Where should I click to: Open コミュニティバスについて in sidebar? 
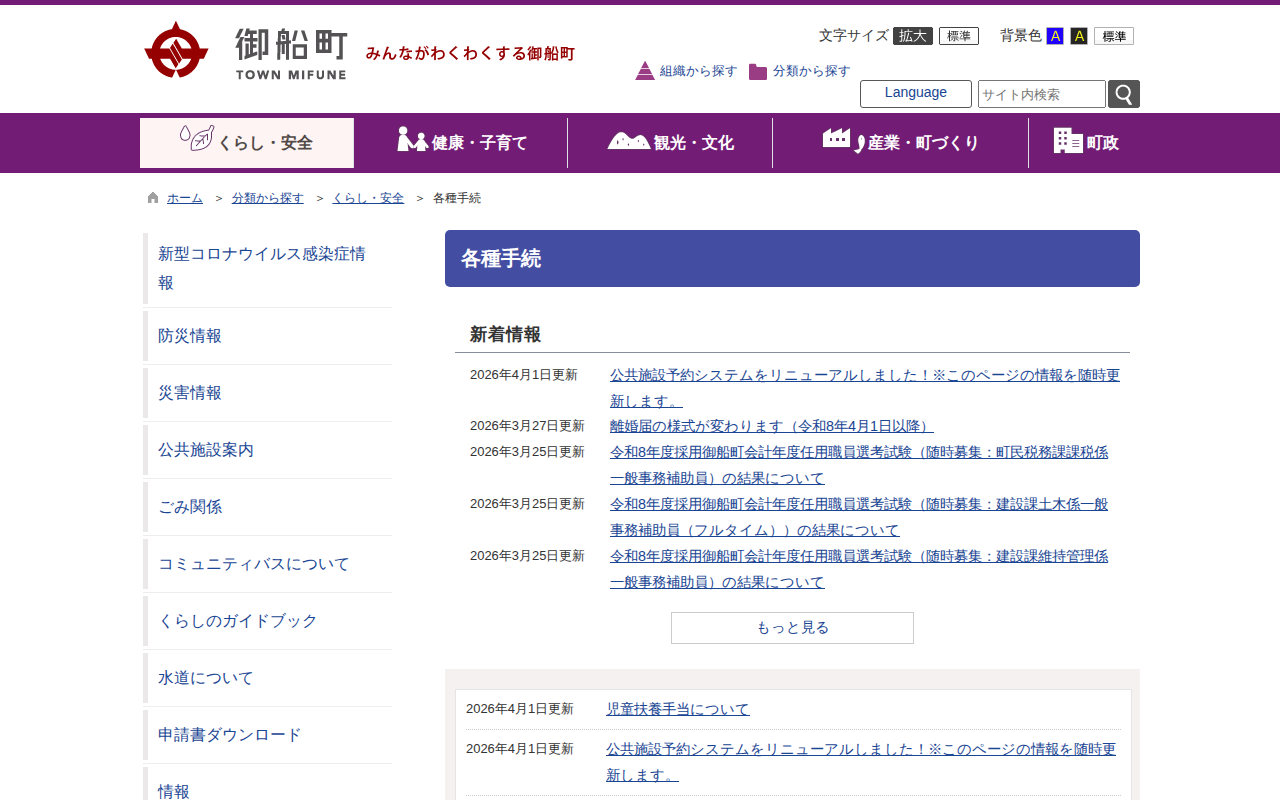(268, 564)
